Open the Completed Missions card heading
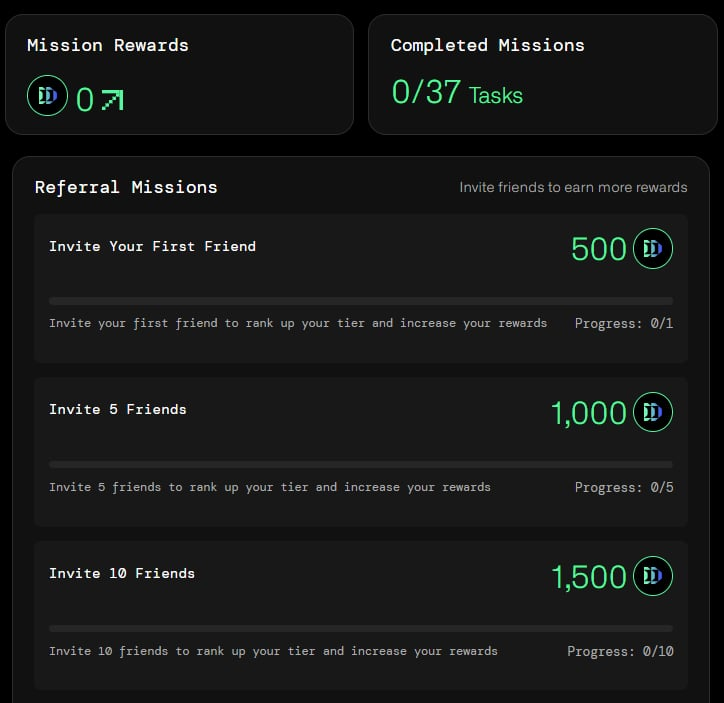The width and height of the screenshot is (724, 703). 488,45
